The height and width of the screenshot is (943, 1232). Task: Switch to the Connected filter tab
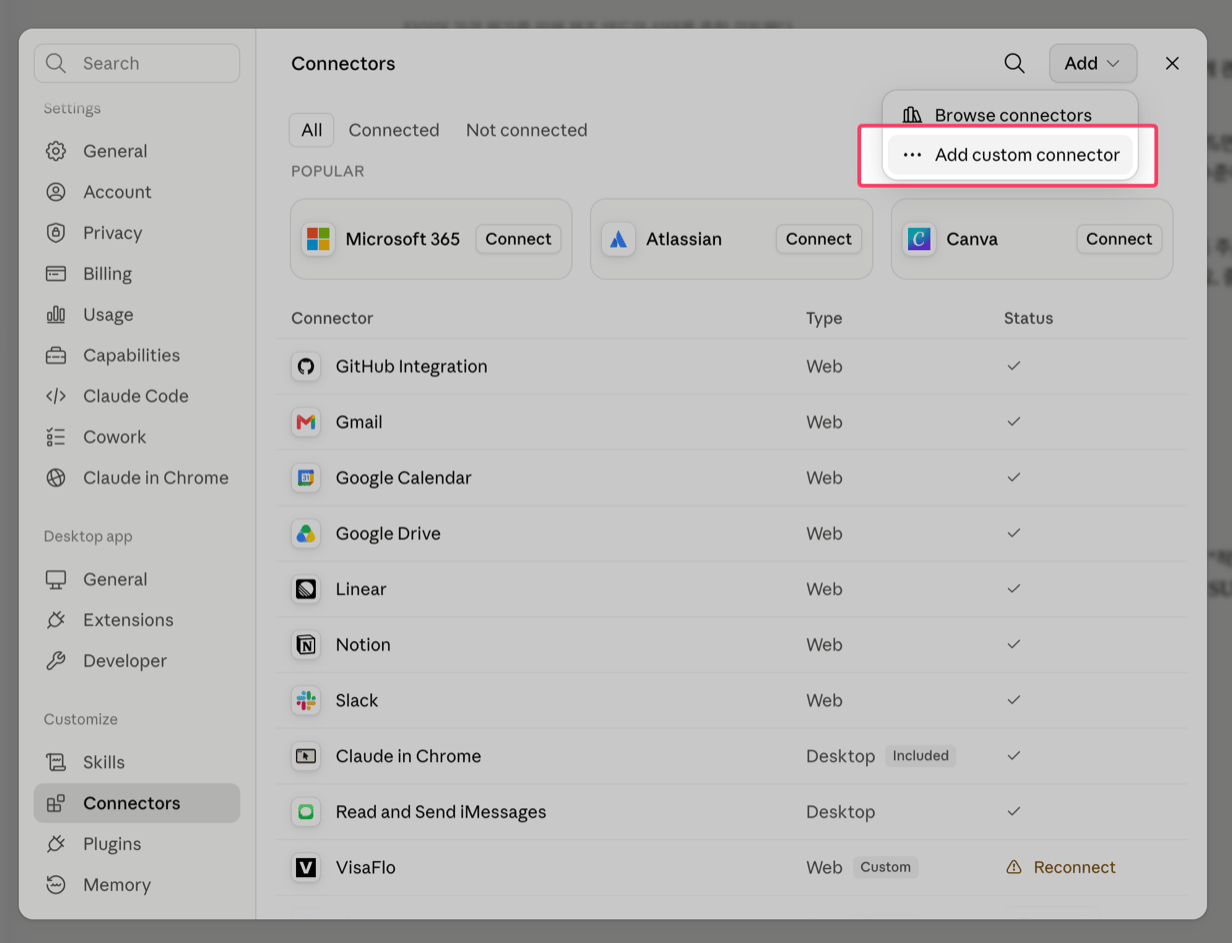[x=394, y=130]
